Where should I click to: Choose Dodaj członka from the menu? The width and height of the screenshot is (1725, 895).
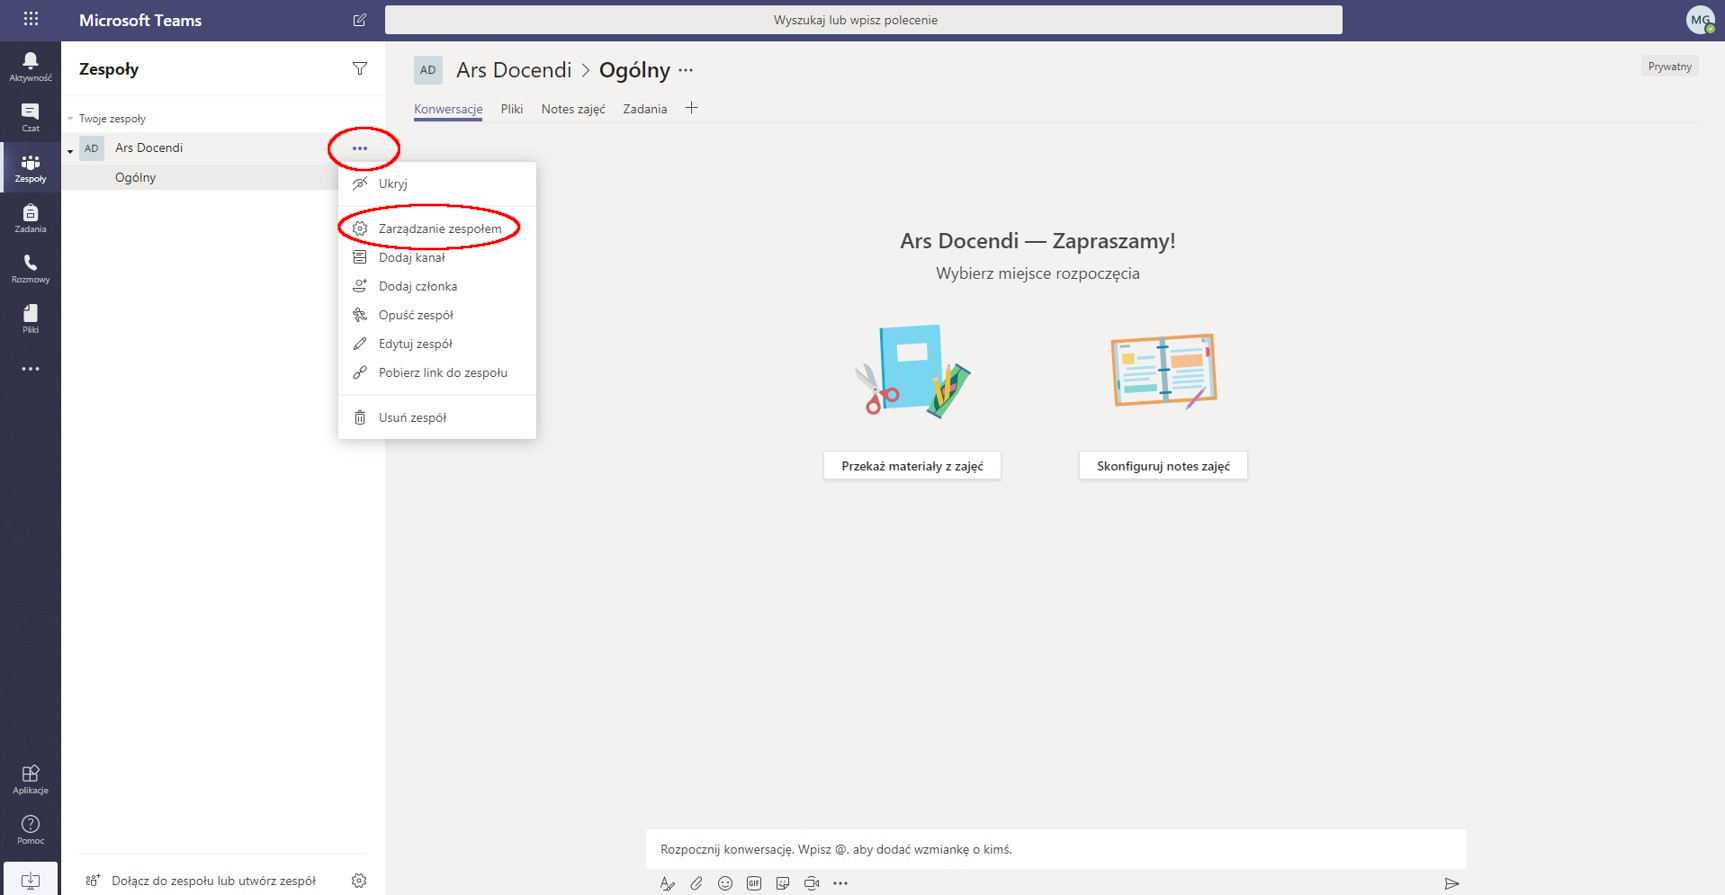pyautogui.click(x=437, y=287)
